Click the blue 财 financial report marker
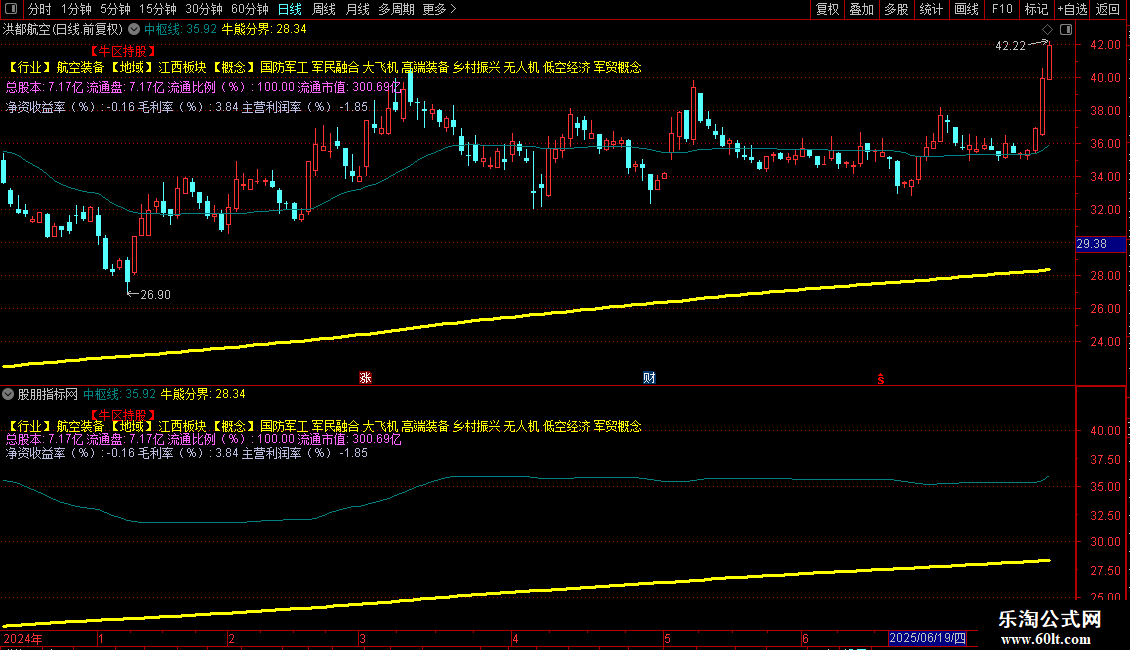 [x=649, y=378]
